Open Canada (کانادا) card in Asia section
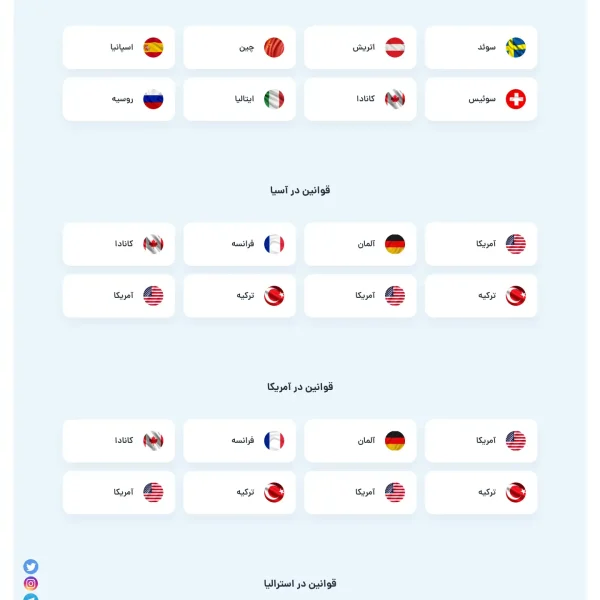This screenshot has height=600, width=600. 119,244
